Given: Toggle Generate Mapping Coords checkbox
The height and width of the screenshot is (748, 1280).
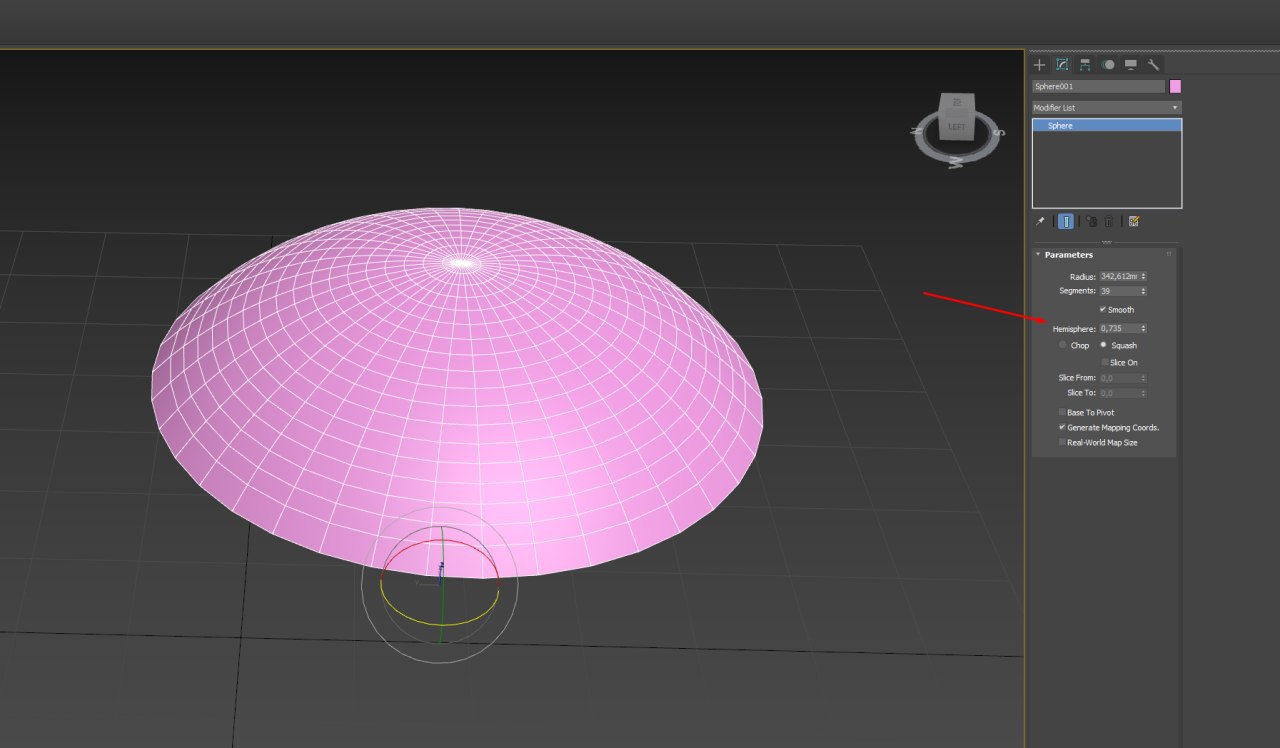Looking at the screenshot, I should pos(1062,427).
